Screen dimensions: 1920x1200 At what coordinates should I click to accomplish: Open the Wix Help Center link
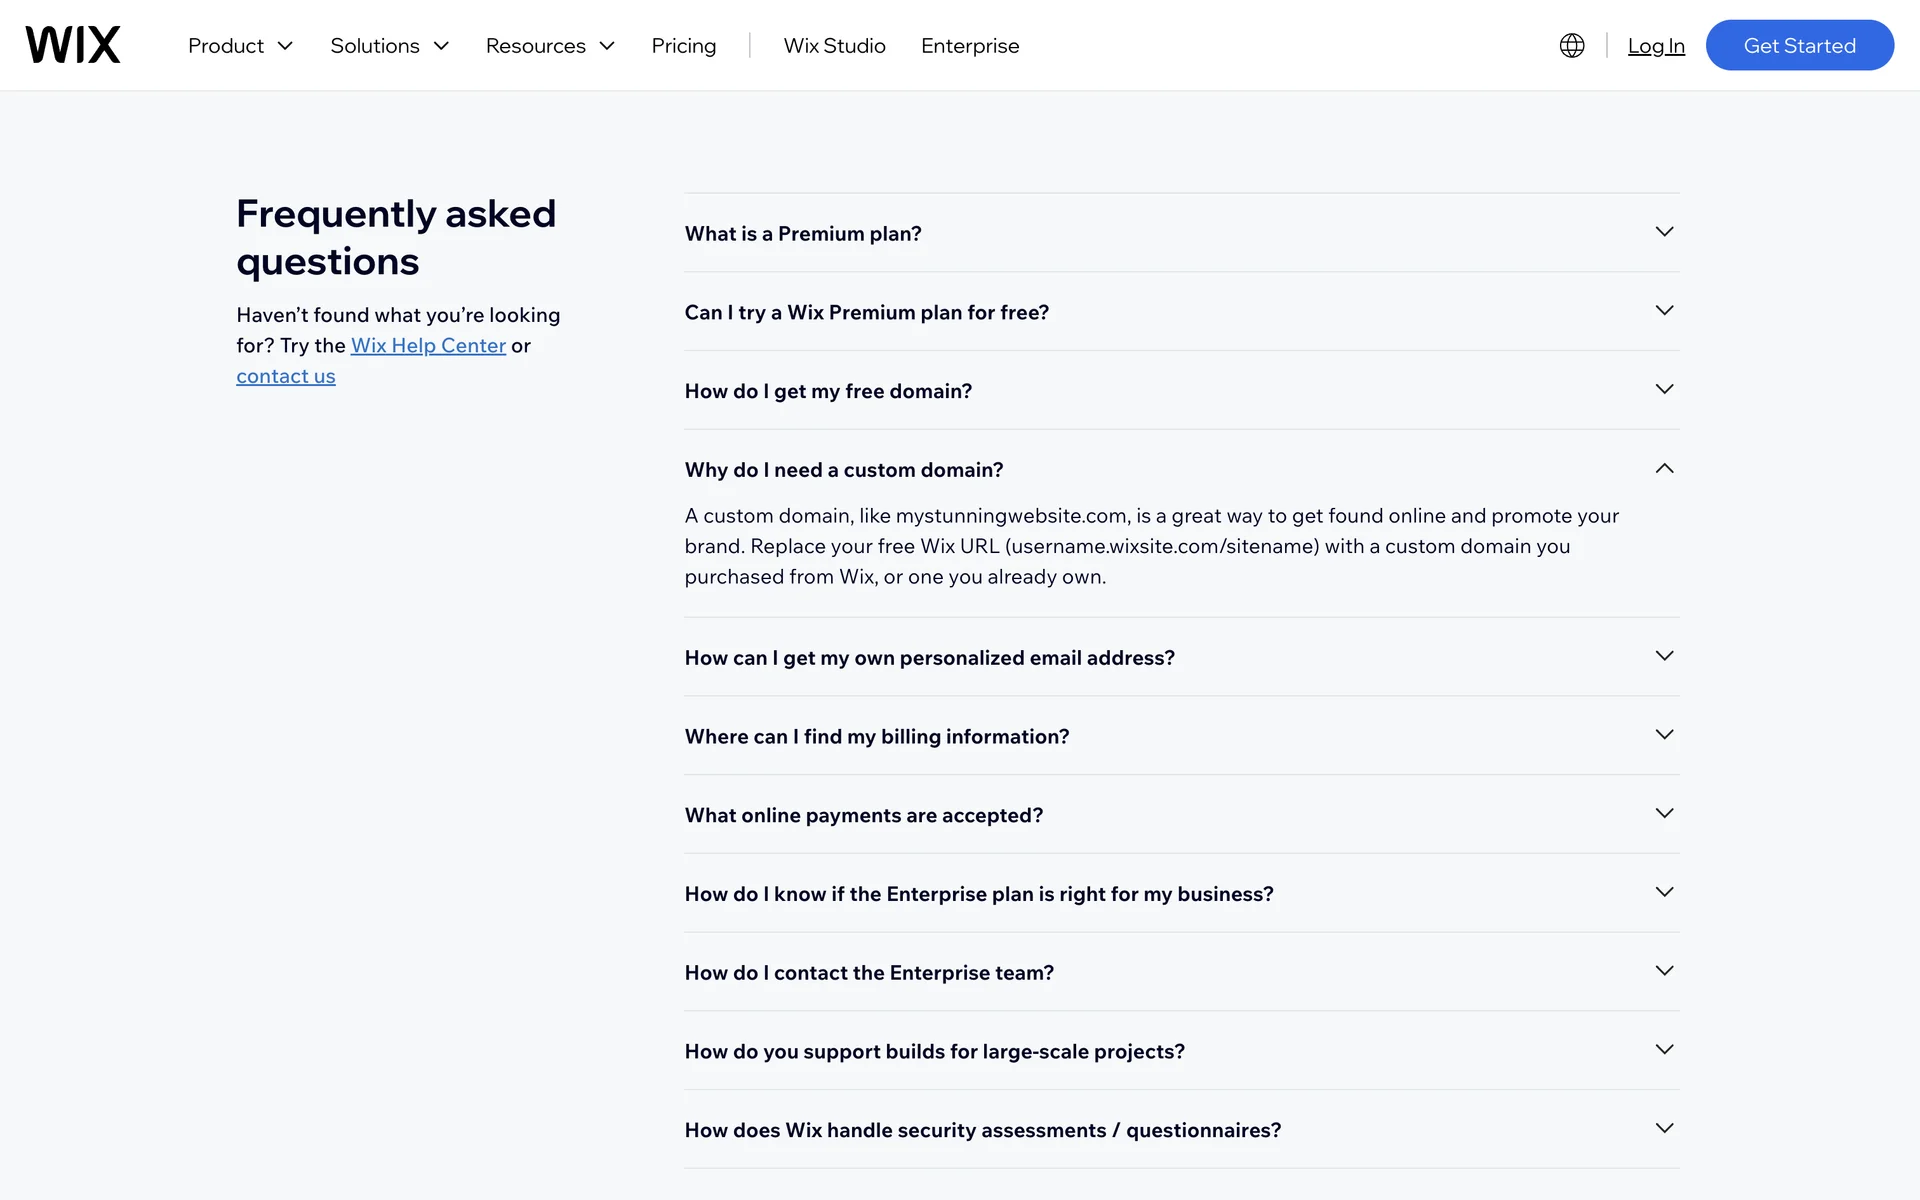click(428, 345)
